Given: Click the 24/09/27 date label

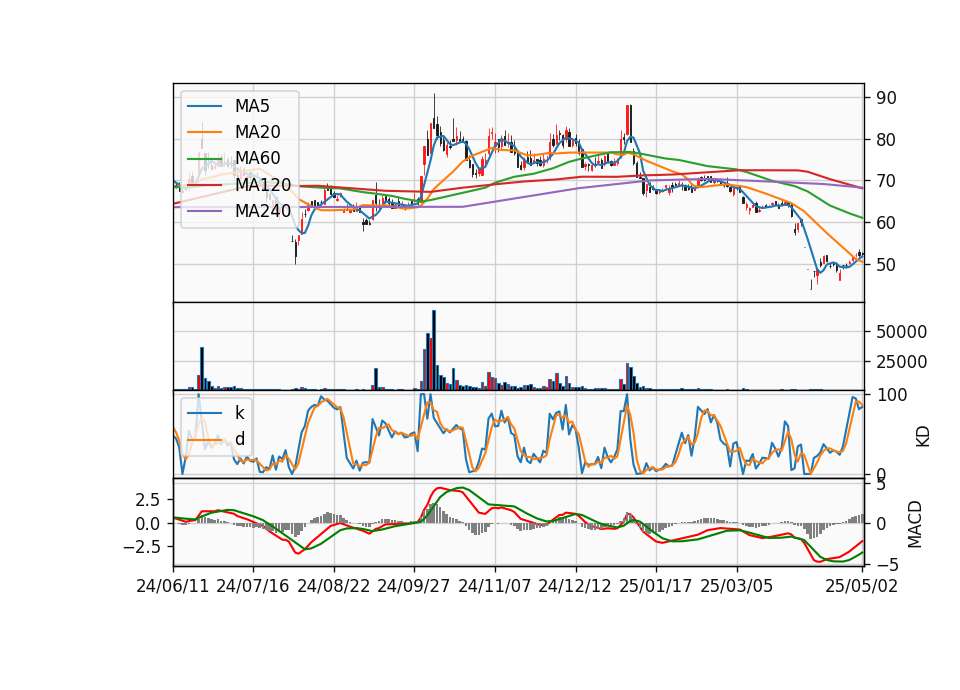Looking at the screenshot, I should point(414,586).
